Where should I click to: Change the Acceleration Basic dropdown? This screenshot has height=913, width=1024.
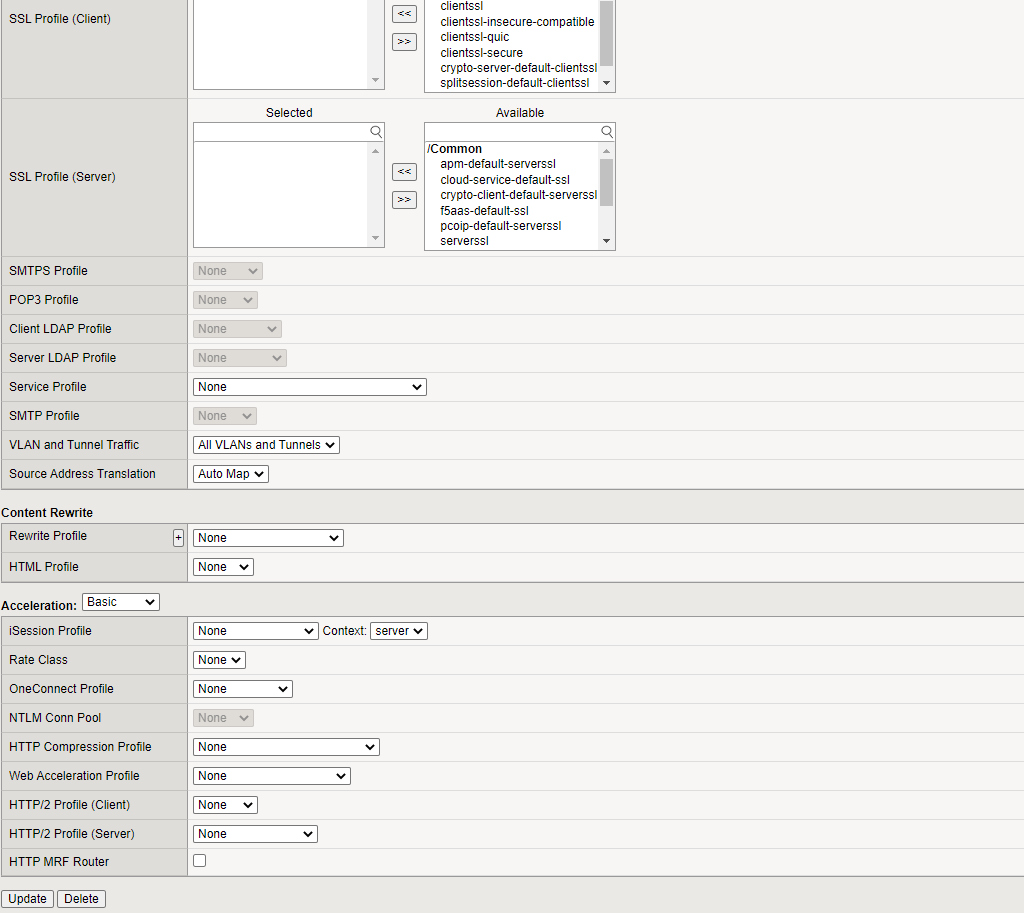tap(121, 602)
